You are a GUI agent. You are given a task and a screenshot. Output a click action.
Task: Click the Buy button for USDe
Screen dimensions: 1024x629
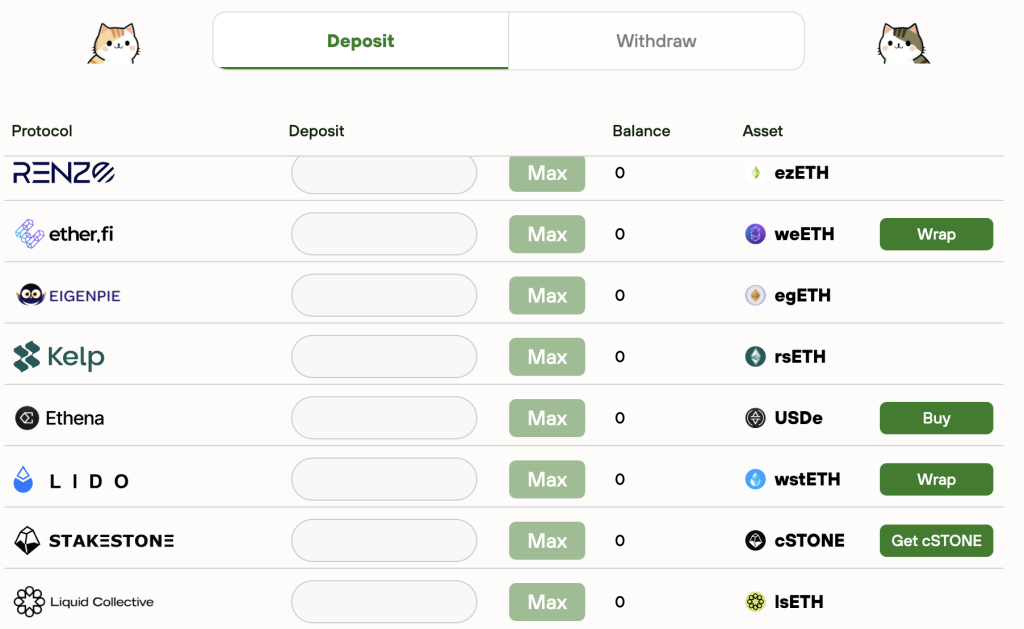[936, 418]
